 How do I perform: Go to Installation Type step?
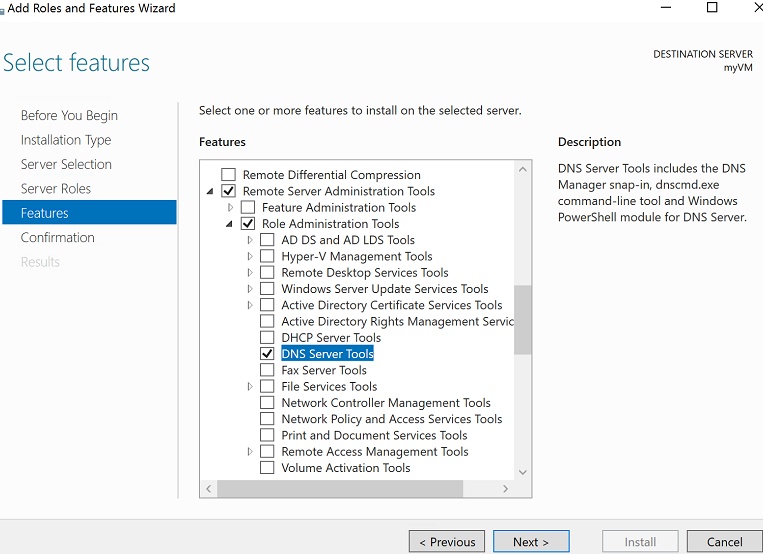(x=66, y=140)
